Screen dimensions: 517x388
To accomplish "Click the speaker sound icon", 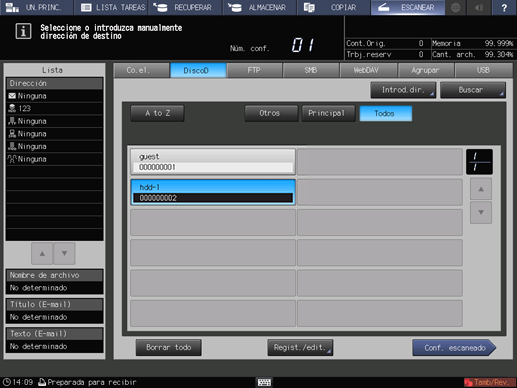I will tap(479, 7).
